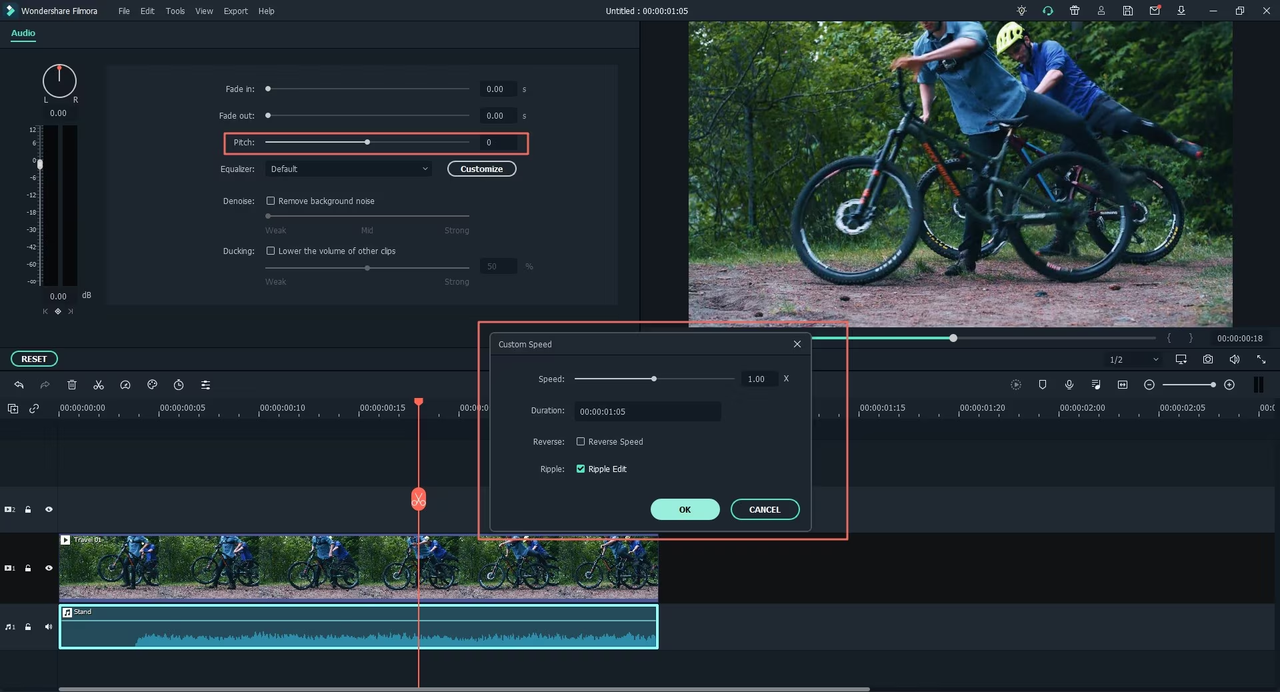
Task: Open the speed gauge tool in timeline toolbar
Action: pyautogui.click(x=125, y=385)
